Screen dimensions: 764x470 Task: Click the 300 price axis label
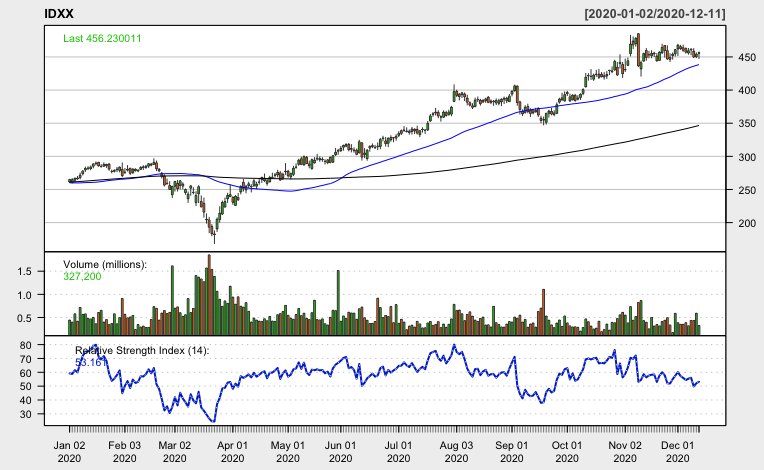click(747, 157)
